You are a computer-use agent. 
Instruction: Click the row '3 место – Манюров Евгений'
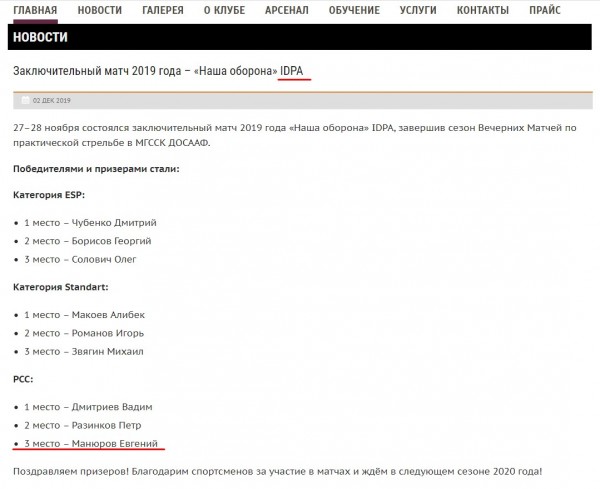click(x=91, y=444)
